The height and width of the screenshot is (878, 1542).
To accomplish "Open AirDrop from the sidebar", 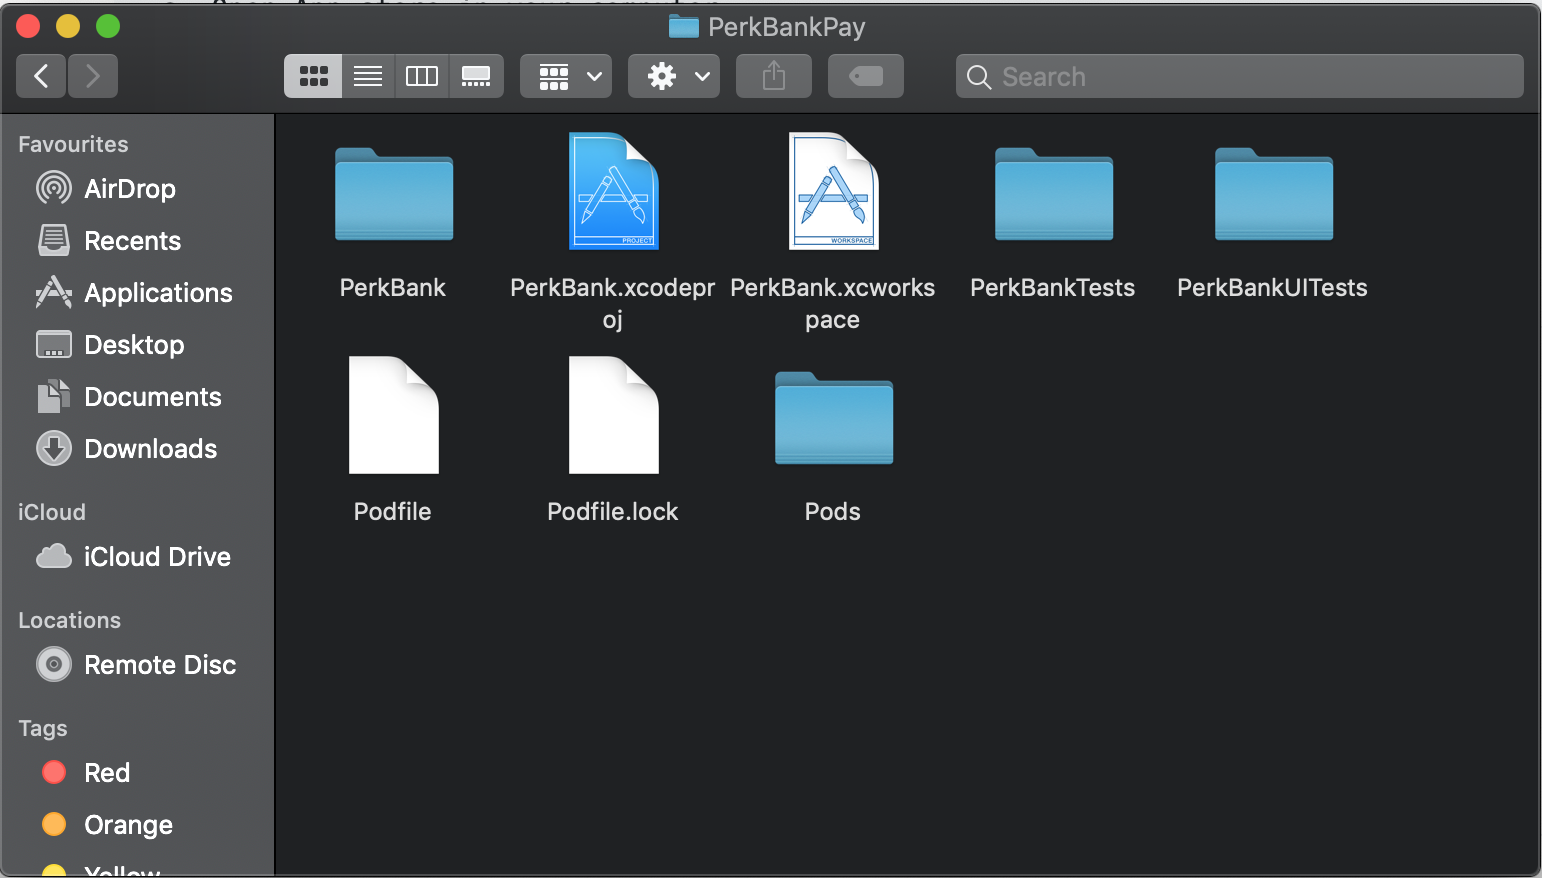I will (x=130, y=188).
